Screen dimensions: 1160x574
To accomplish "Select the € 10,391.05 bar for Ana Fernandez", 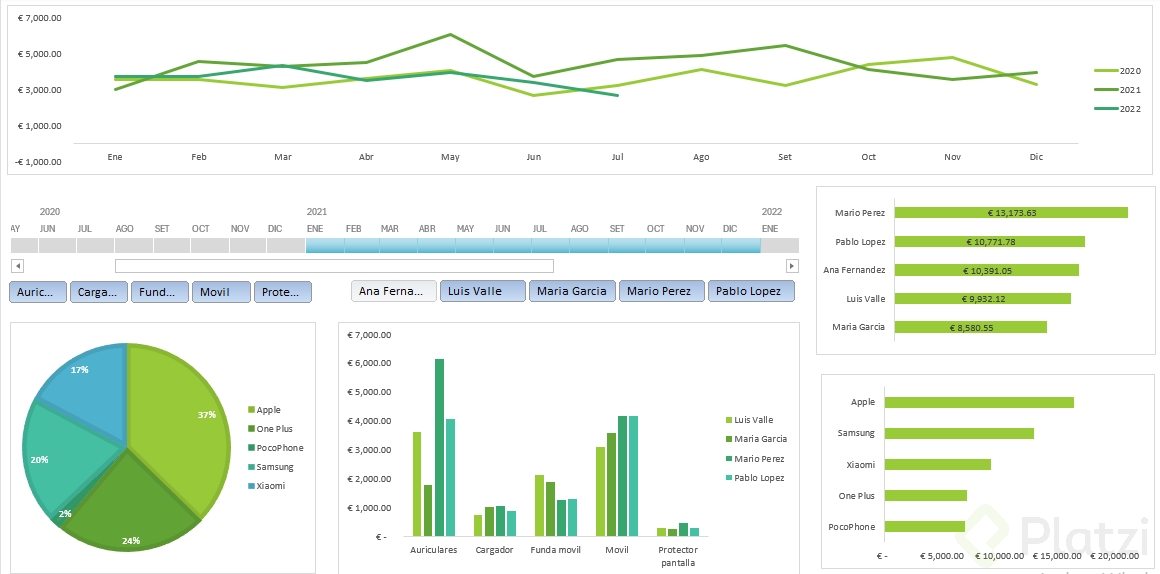I will (987, 271).
